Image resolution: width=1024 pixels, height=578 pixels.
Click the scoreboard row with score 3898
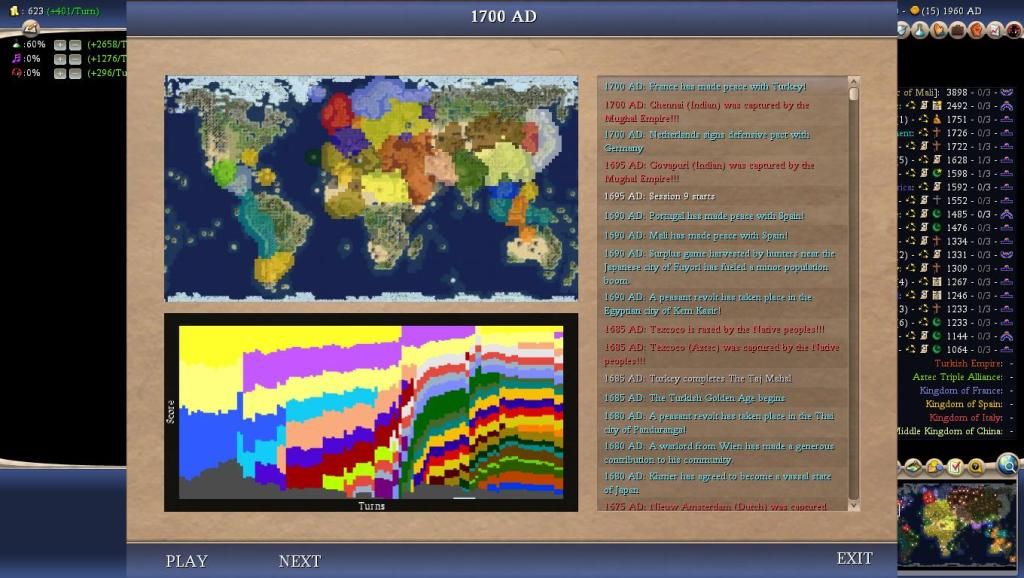pyautogui.click(x=957, y=93)
